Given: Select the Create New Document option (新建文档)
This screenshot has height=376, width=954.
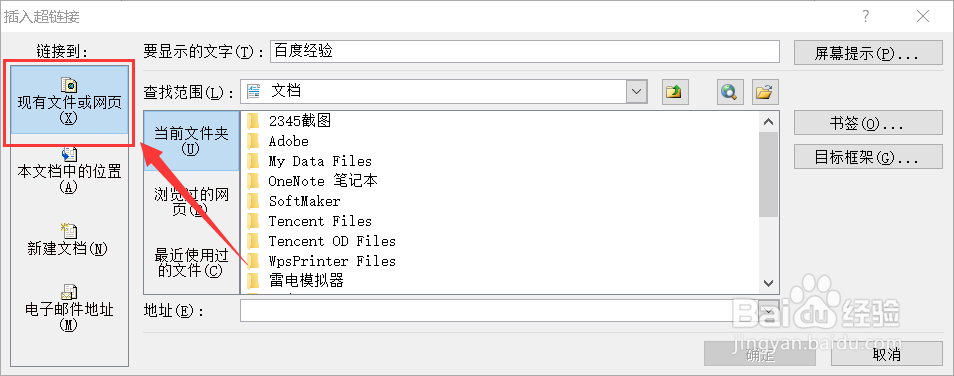Looking at the screenshot, I should (x=69, y=240).
